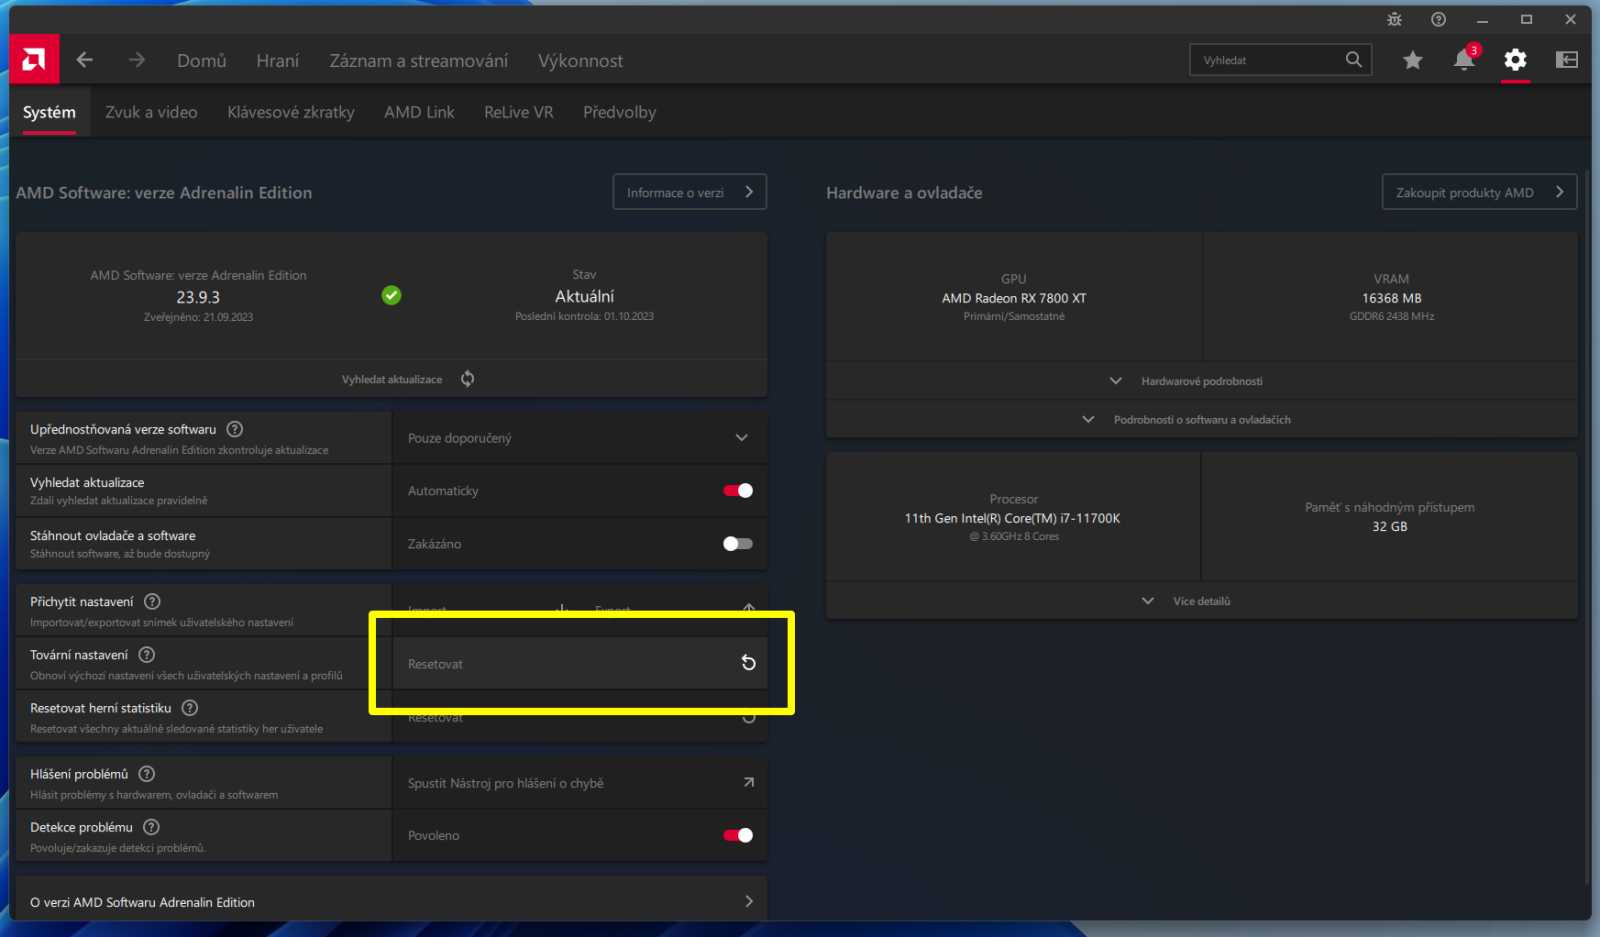1600x937 pixels.
Task: Toggle Detekce problému Povoleno switch
Action: pos(738,835)
